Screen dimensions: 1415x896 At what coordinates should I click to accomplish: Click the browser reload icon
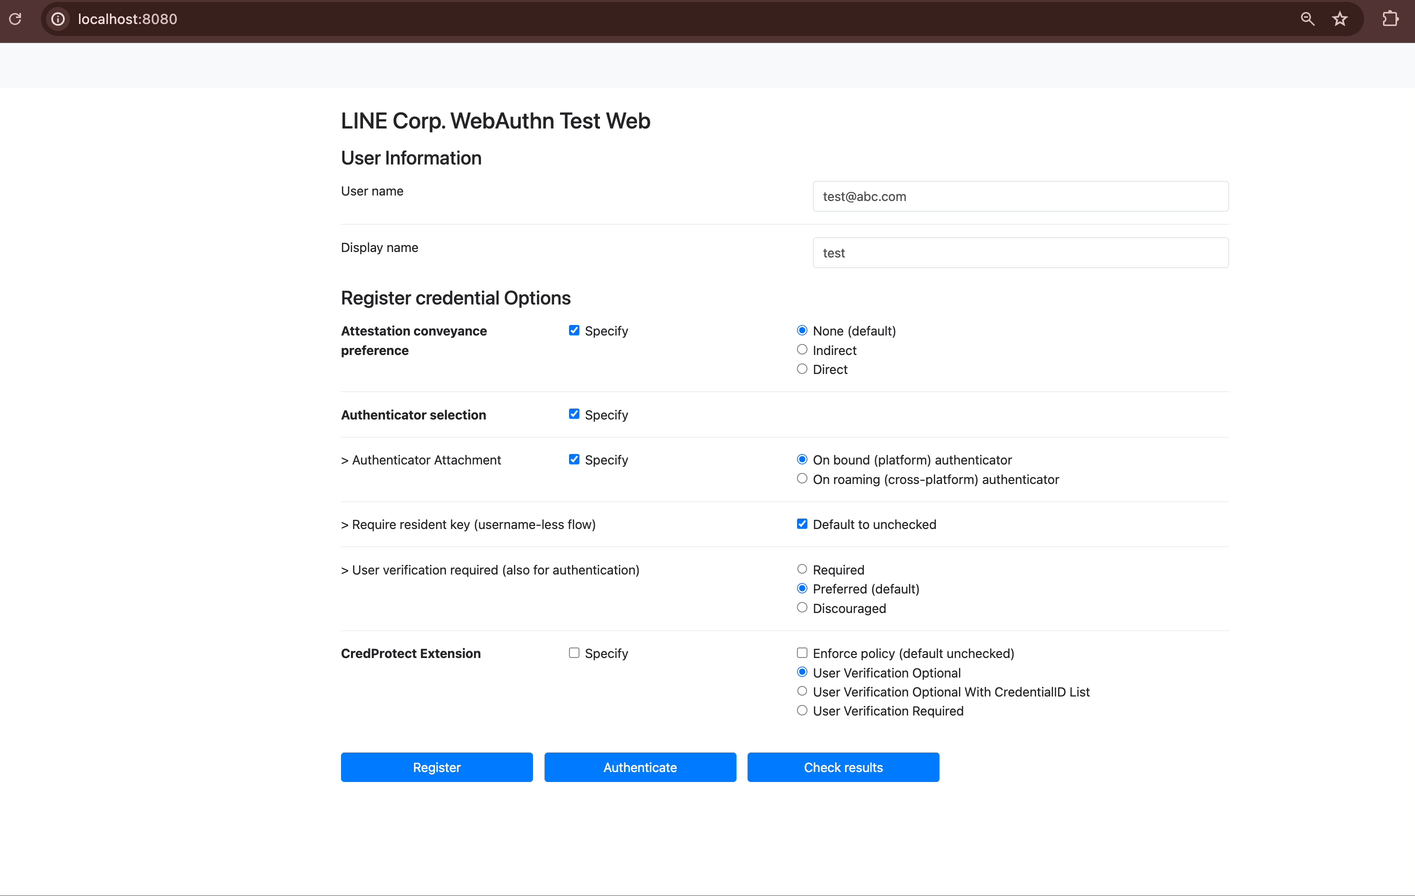coord(15,19)
